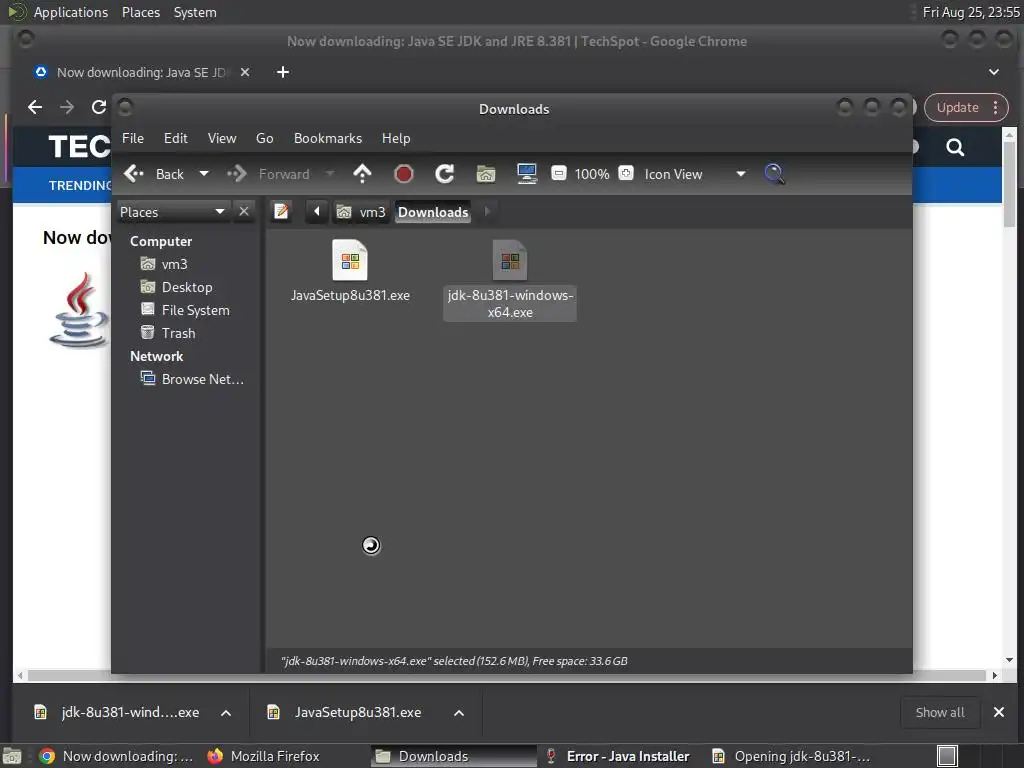This screenshot has height=768, width=1024.
Task: Open the View menu
Action: (222, 138)
